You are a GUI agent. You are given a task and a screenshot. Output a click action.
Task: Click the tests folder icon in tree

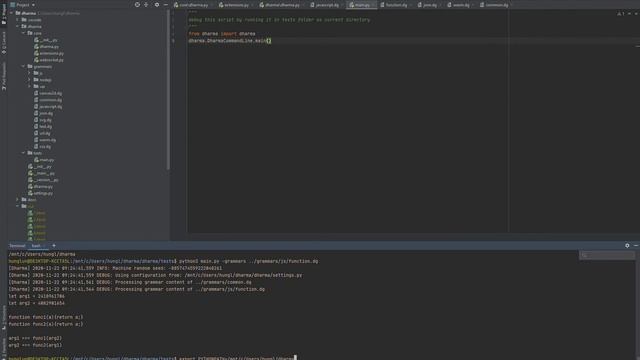(x=30, y=153)
